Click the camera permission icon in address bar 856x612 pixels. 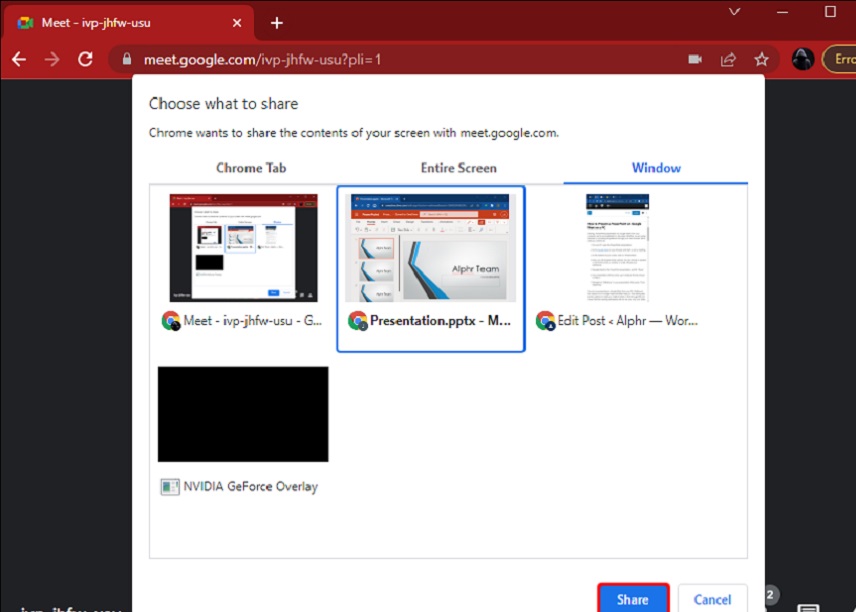click(x=695, y=59)
